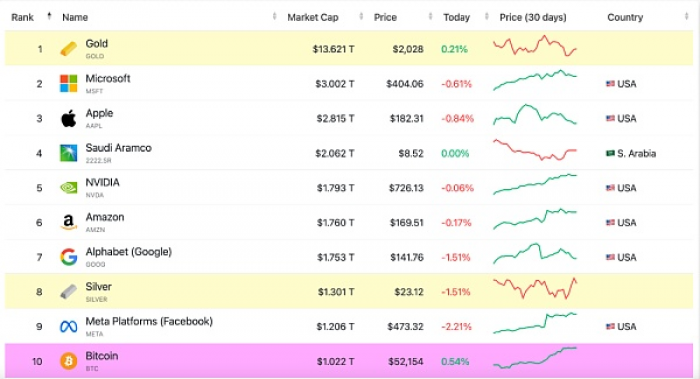Screen dimensions: 700x379
Task: Click the Bitcoin logo icon
Action: click(x=68, y=361)
